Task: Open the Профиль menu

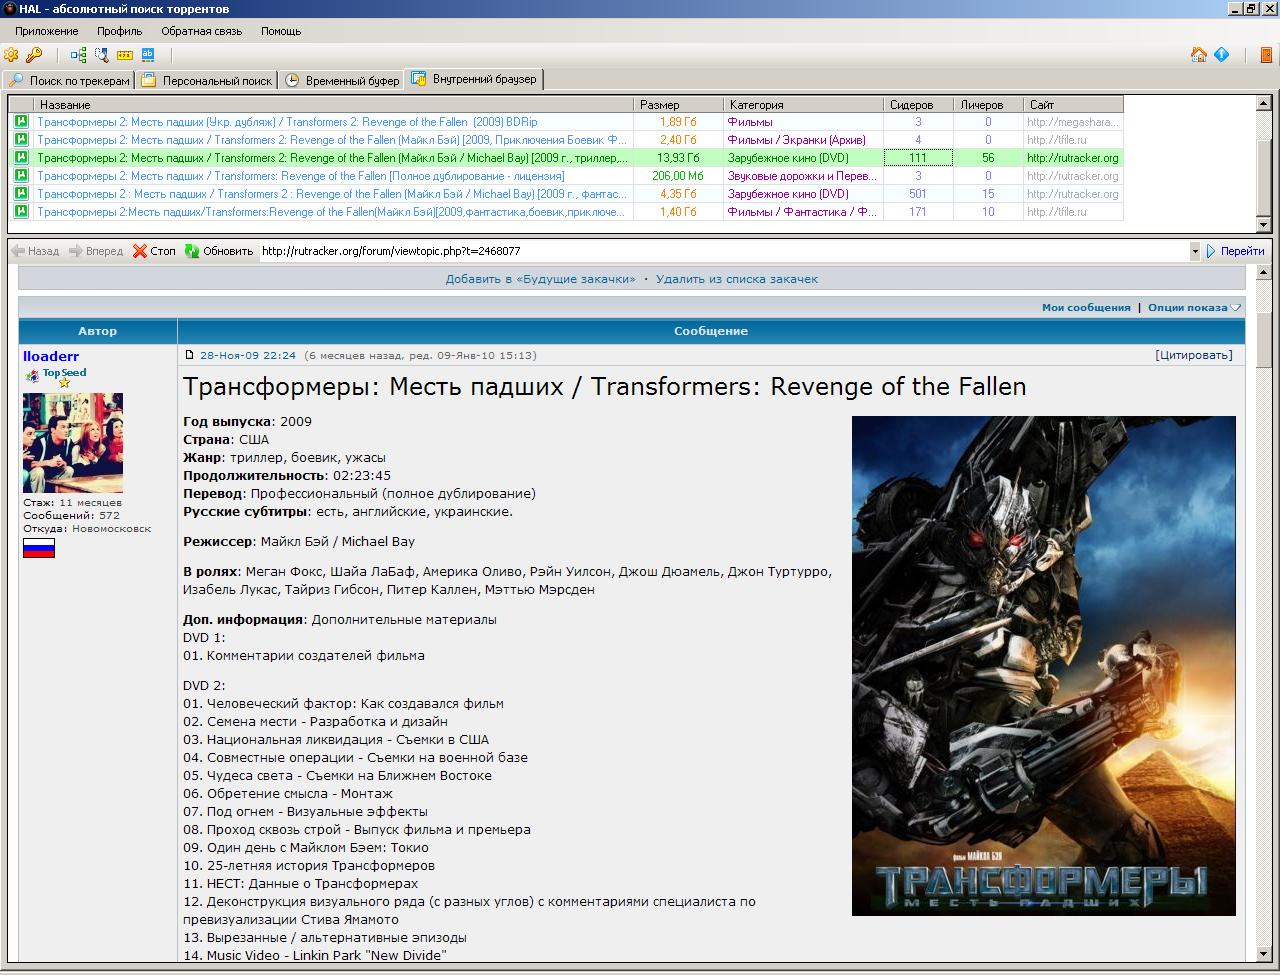Action: (120, 31)
